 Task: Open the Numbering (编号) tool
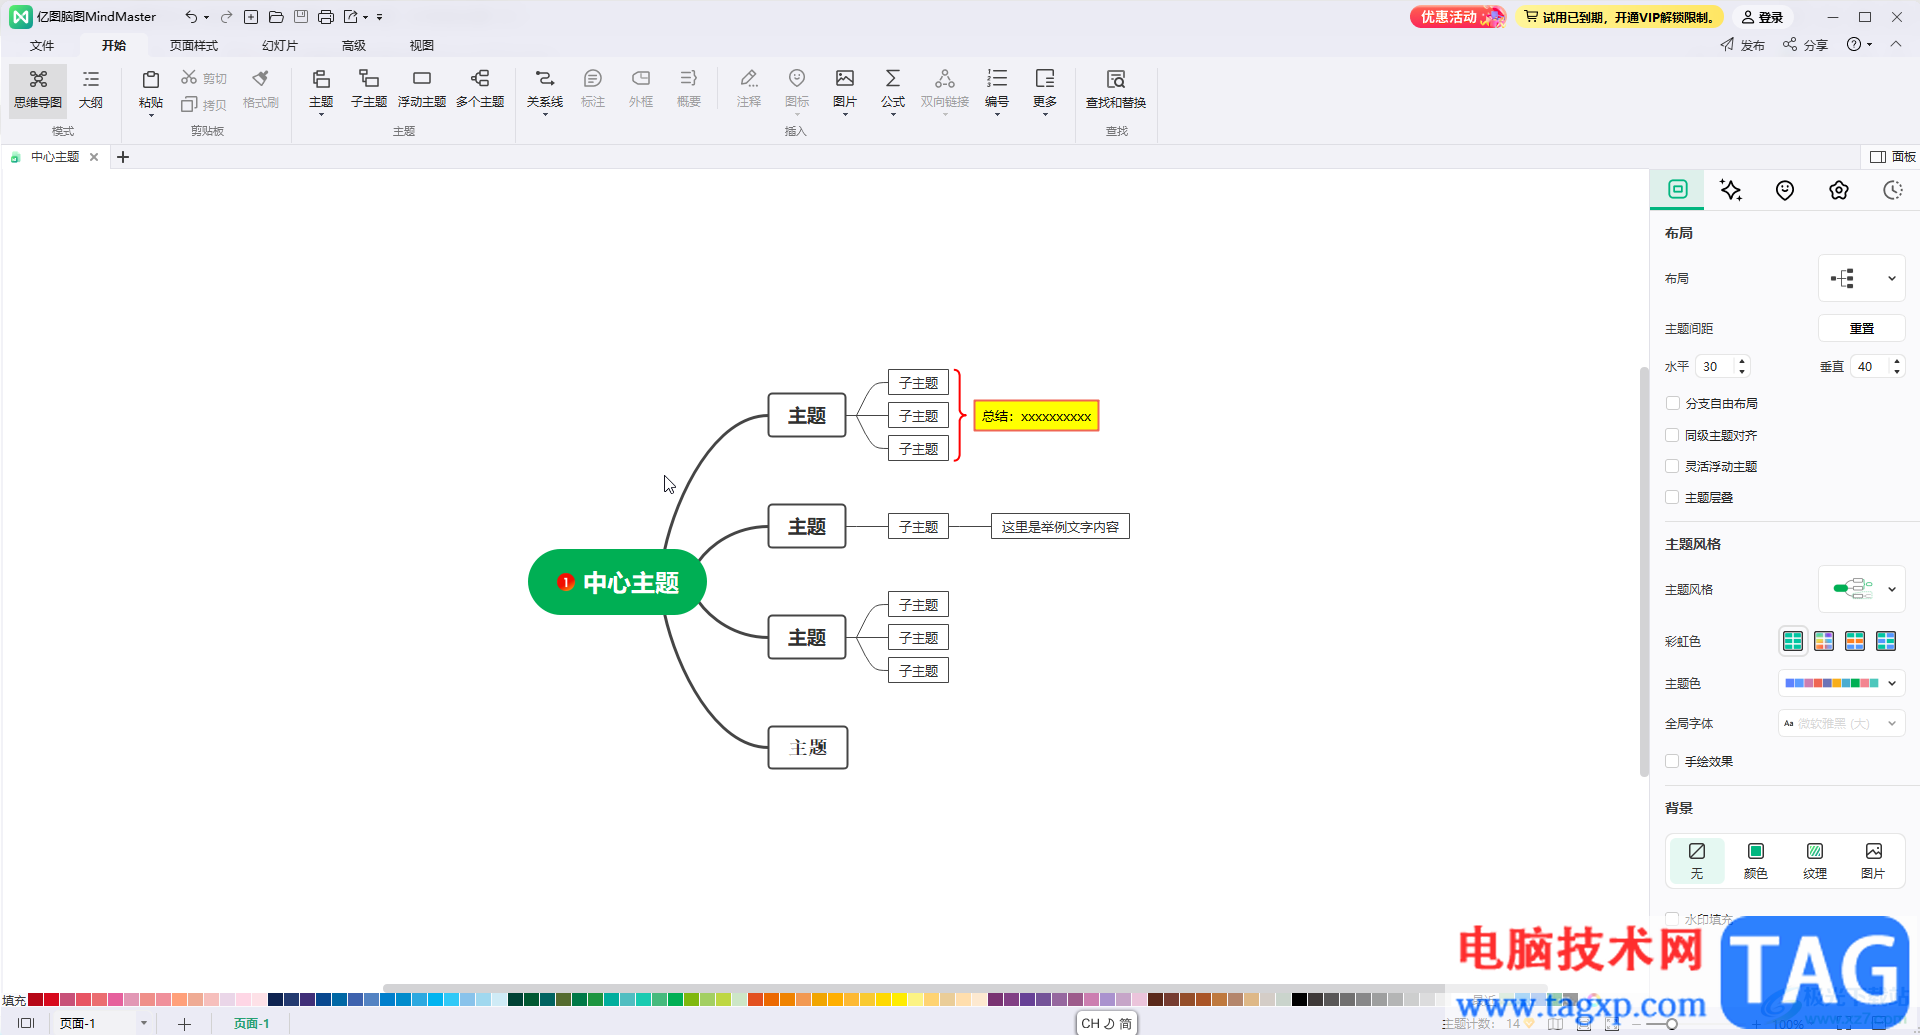point(997,89)
